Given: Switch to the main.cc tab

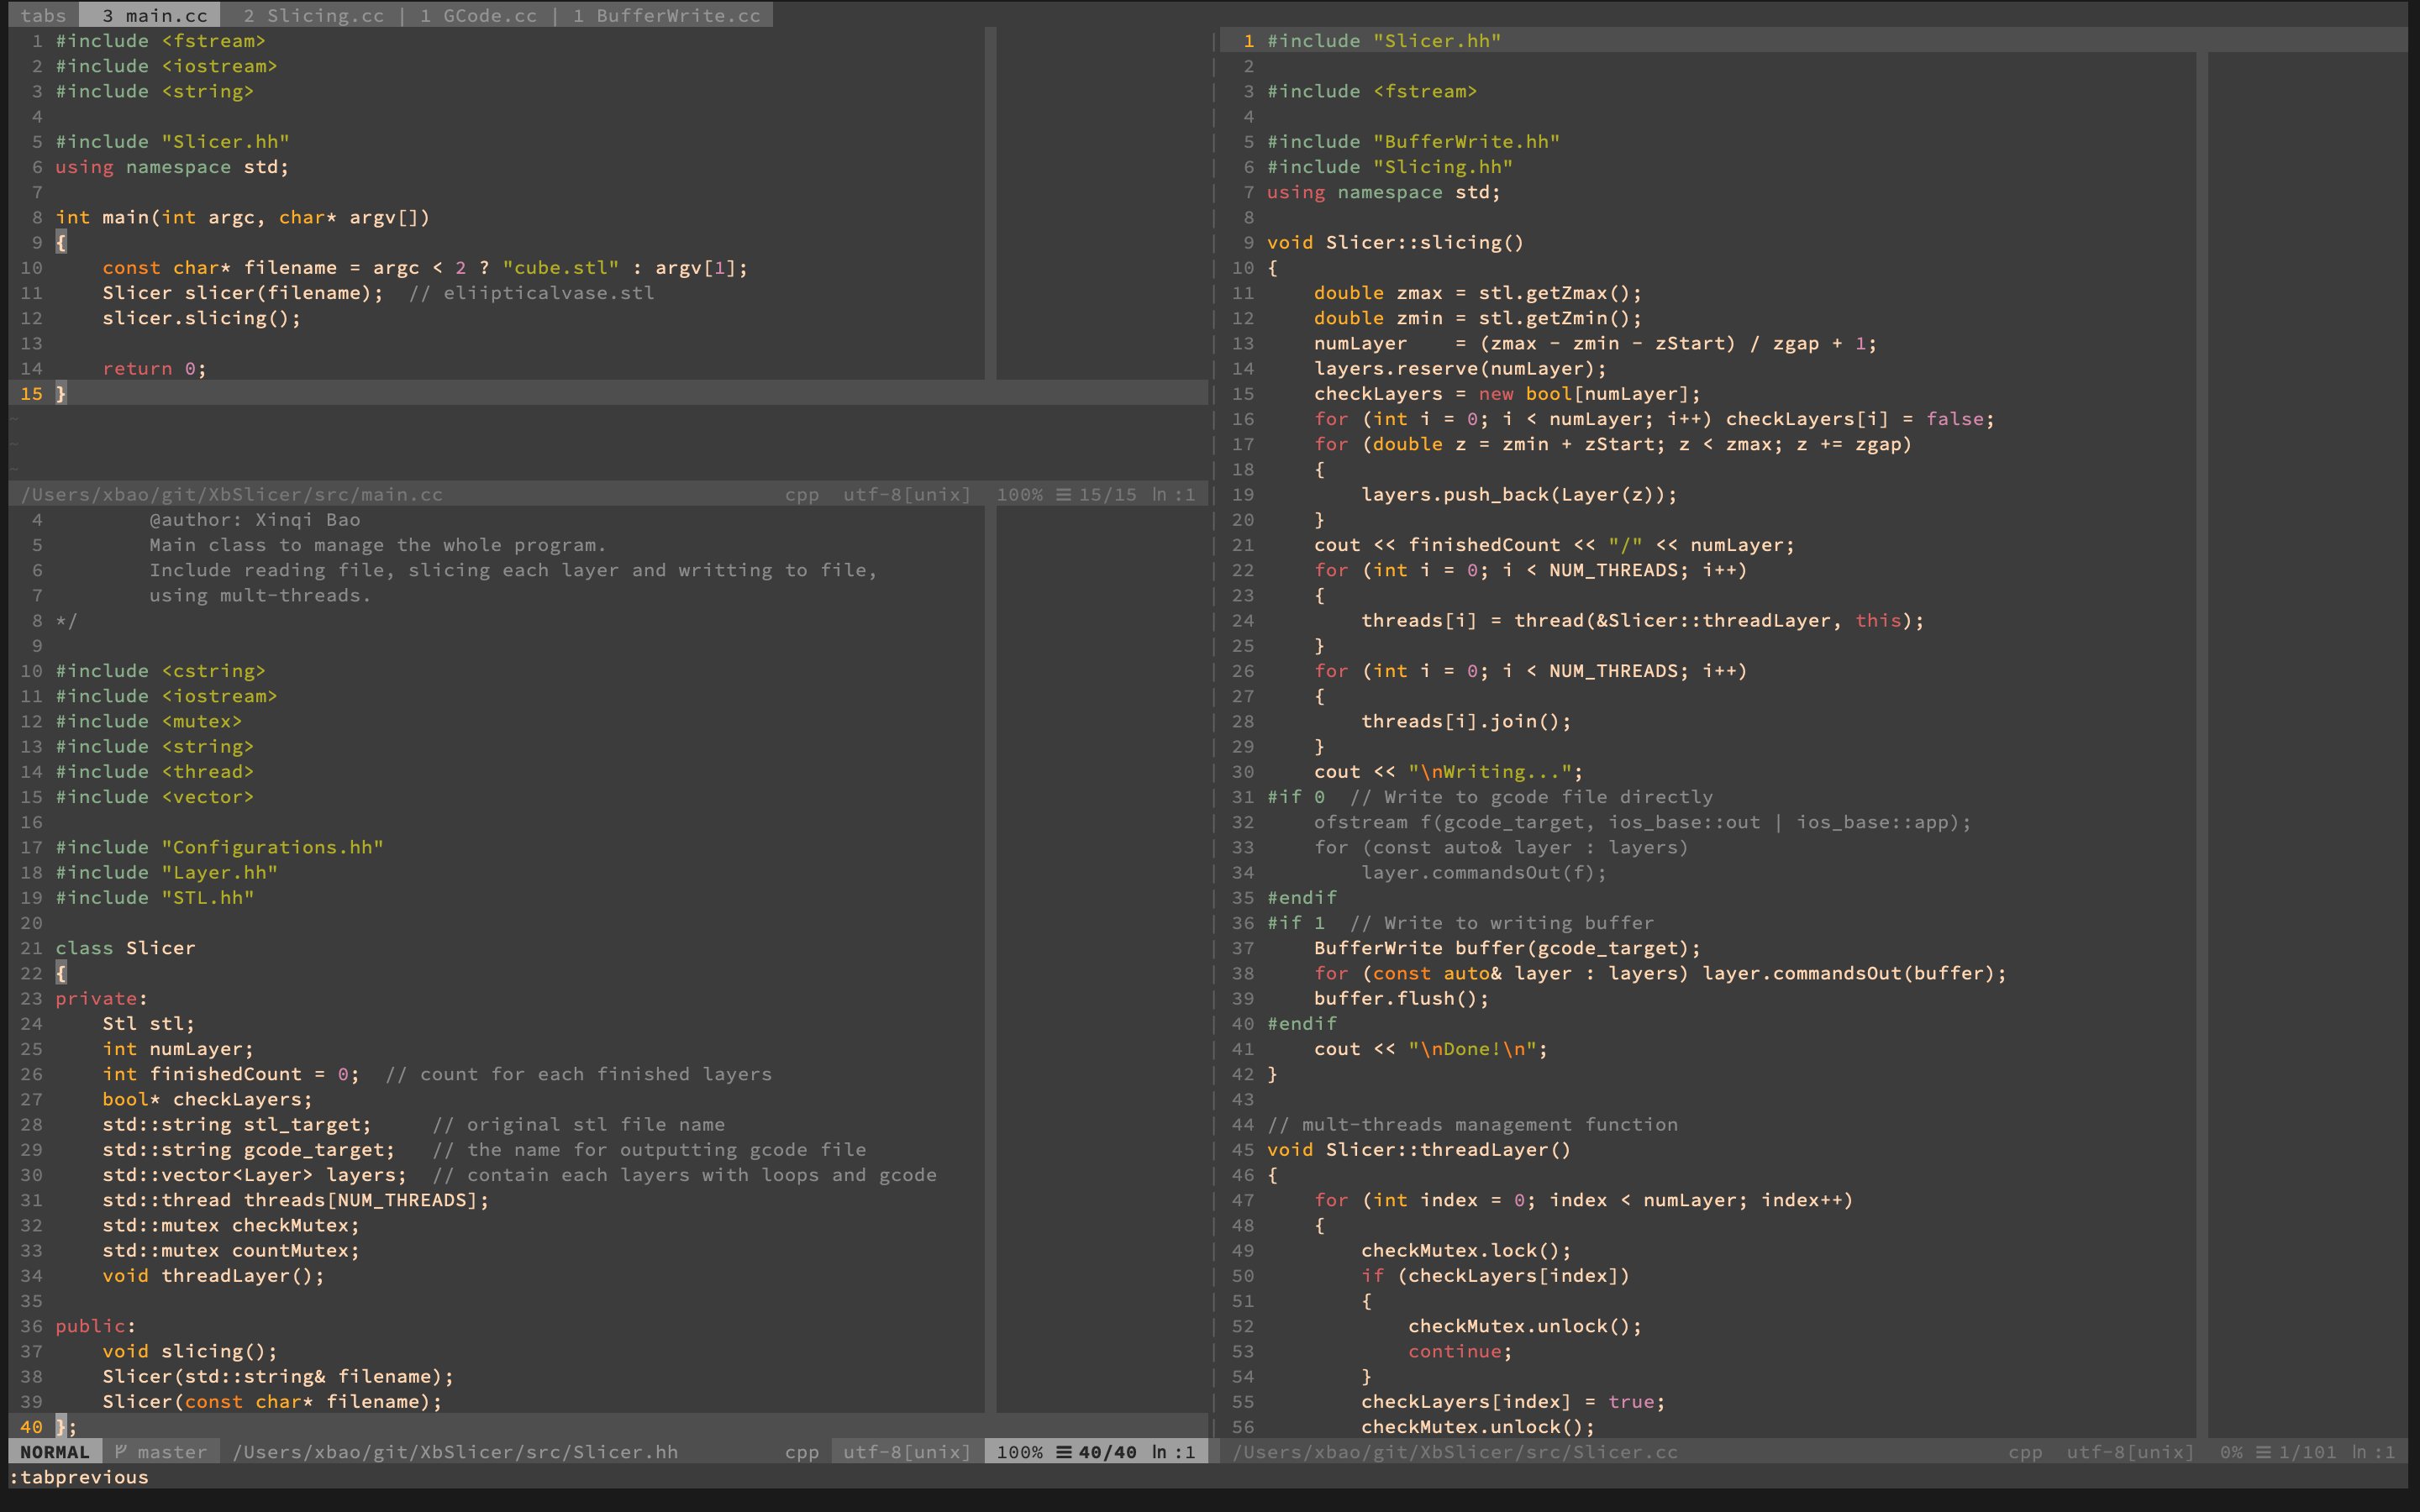Looking at the screenshot, I should pyautogui.click(x=154, y=15).
